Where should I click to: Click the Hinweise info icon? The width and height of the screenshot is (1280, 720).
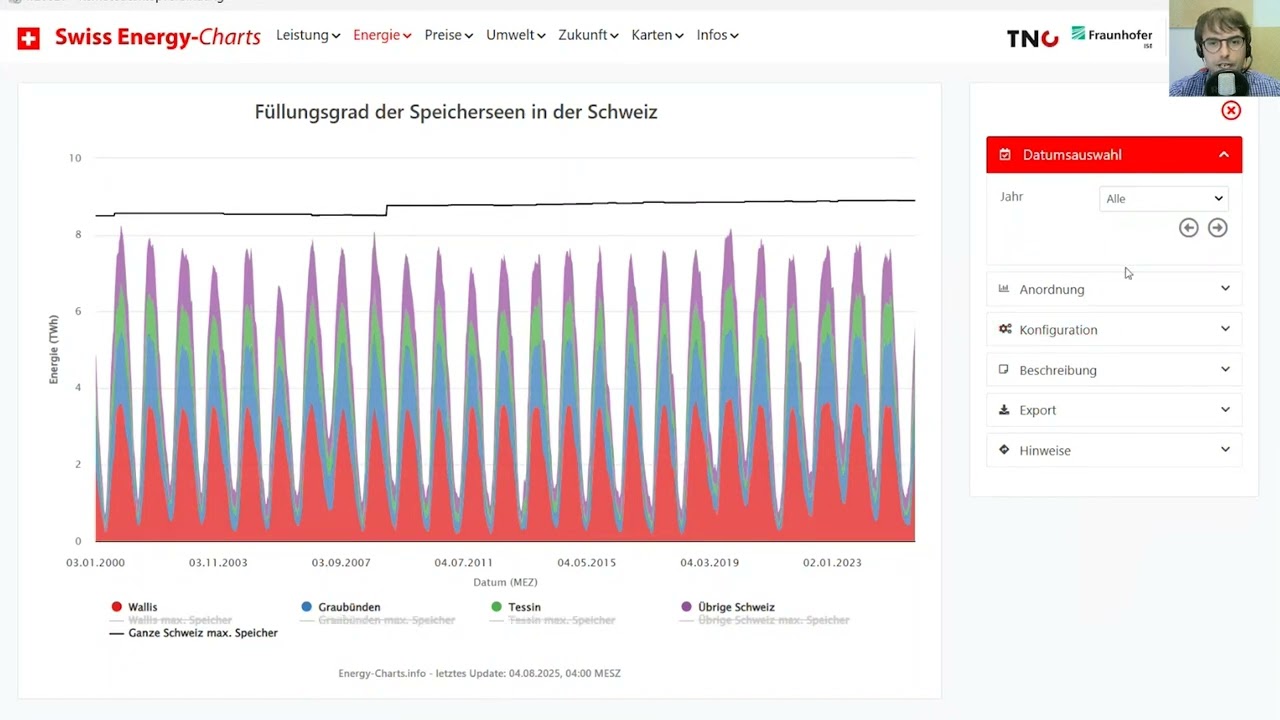click(1004, 450)
